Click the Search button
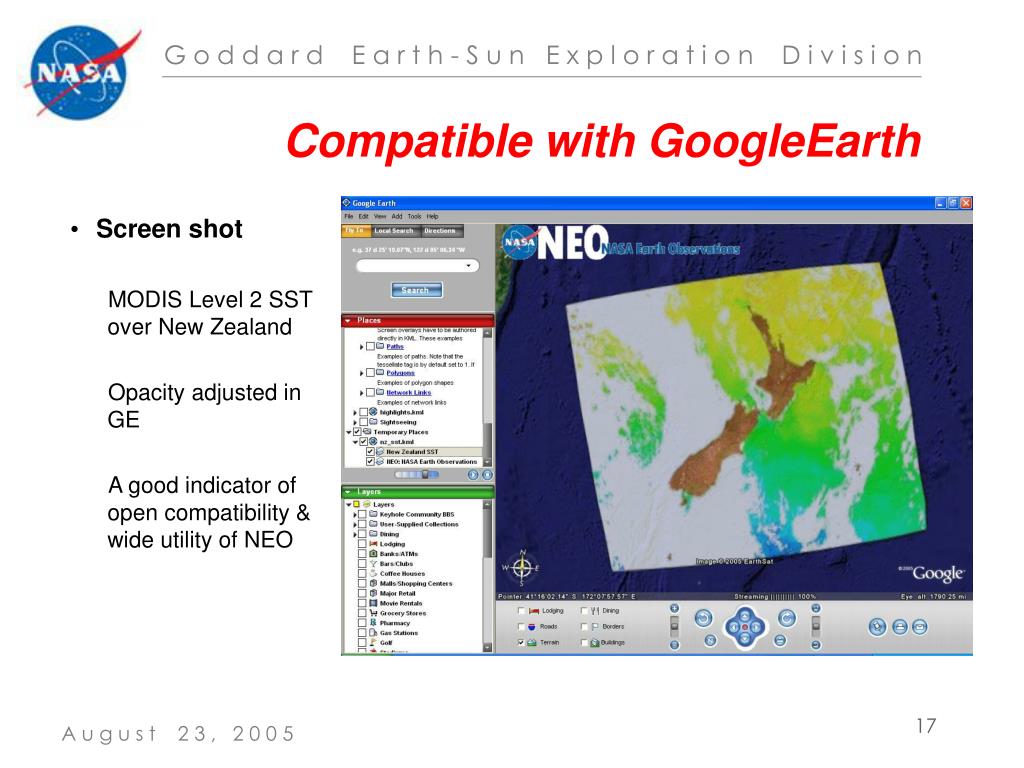 416,290
